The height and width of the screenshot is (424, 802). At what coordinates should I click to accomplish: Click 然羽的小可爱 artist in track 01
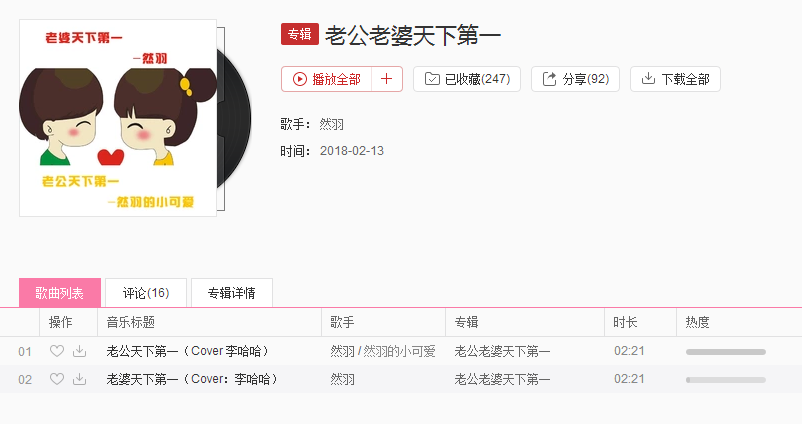399,351
